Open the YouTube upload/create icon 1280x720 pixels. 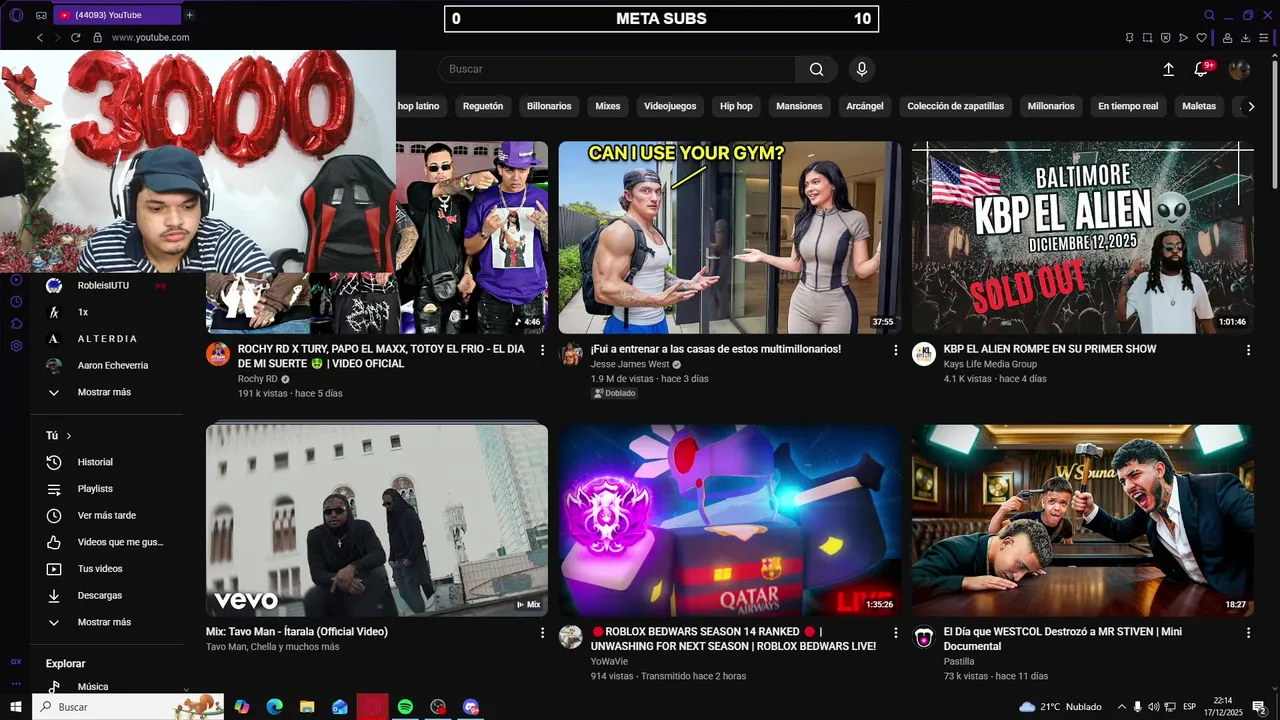pos(1168,69)
